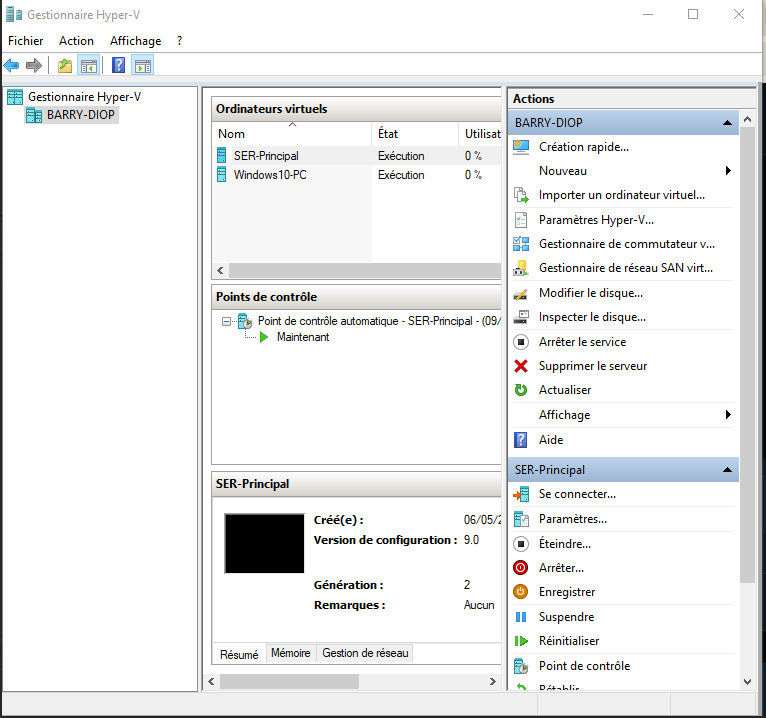Click the SER-Principal black thumbnail preview
766x718 pixels.
(264, 543)
